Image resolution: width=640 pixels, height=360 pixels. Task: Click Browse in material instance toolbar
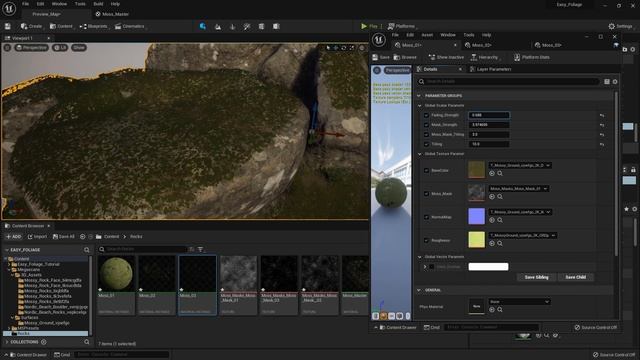click(x=405, y=58)
